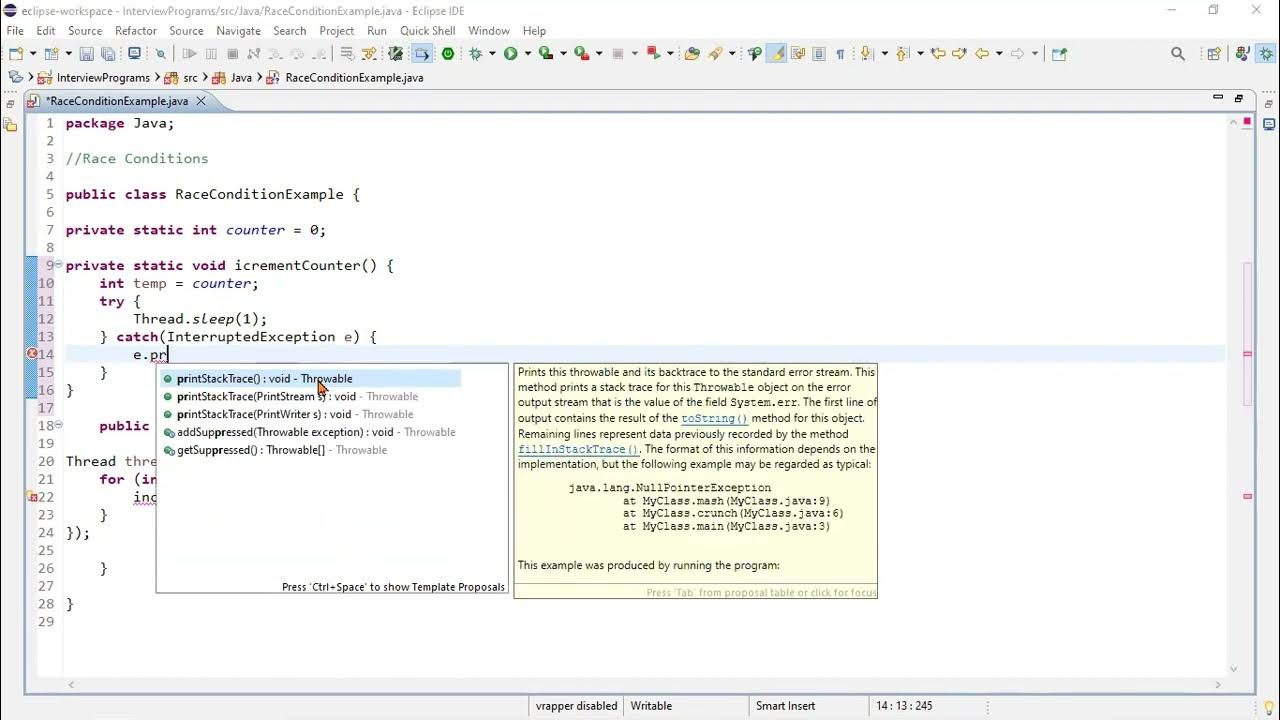Open the Navigate menu
This screenshot has height=720, width=1280.
(238, 31)
